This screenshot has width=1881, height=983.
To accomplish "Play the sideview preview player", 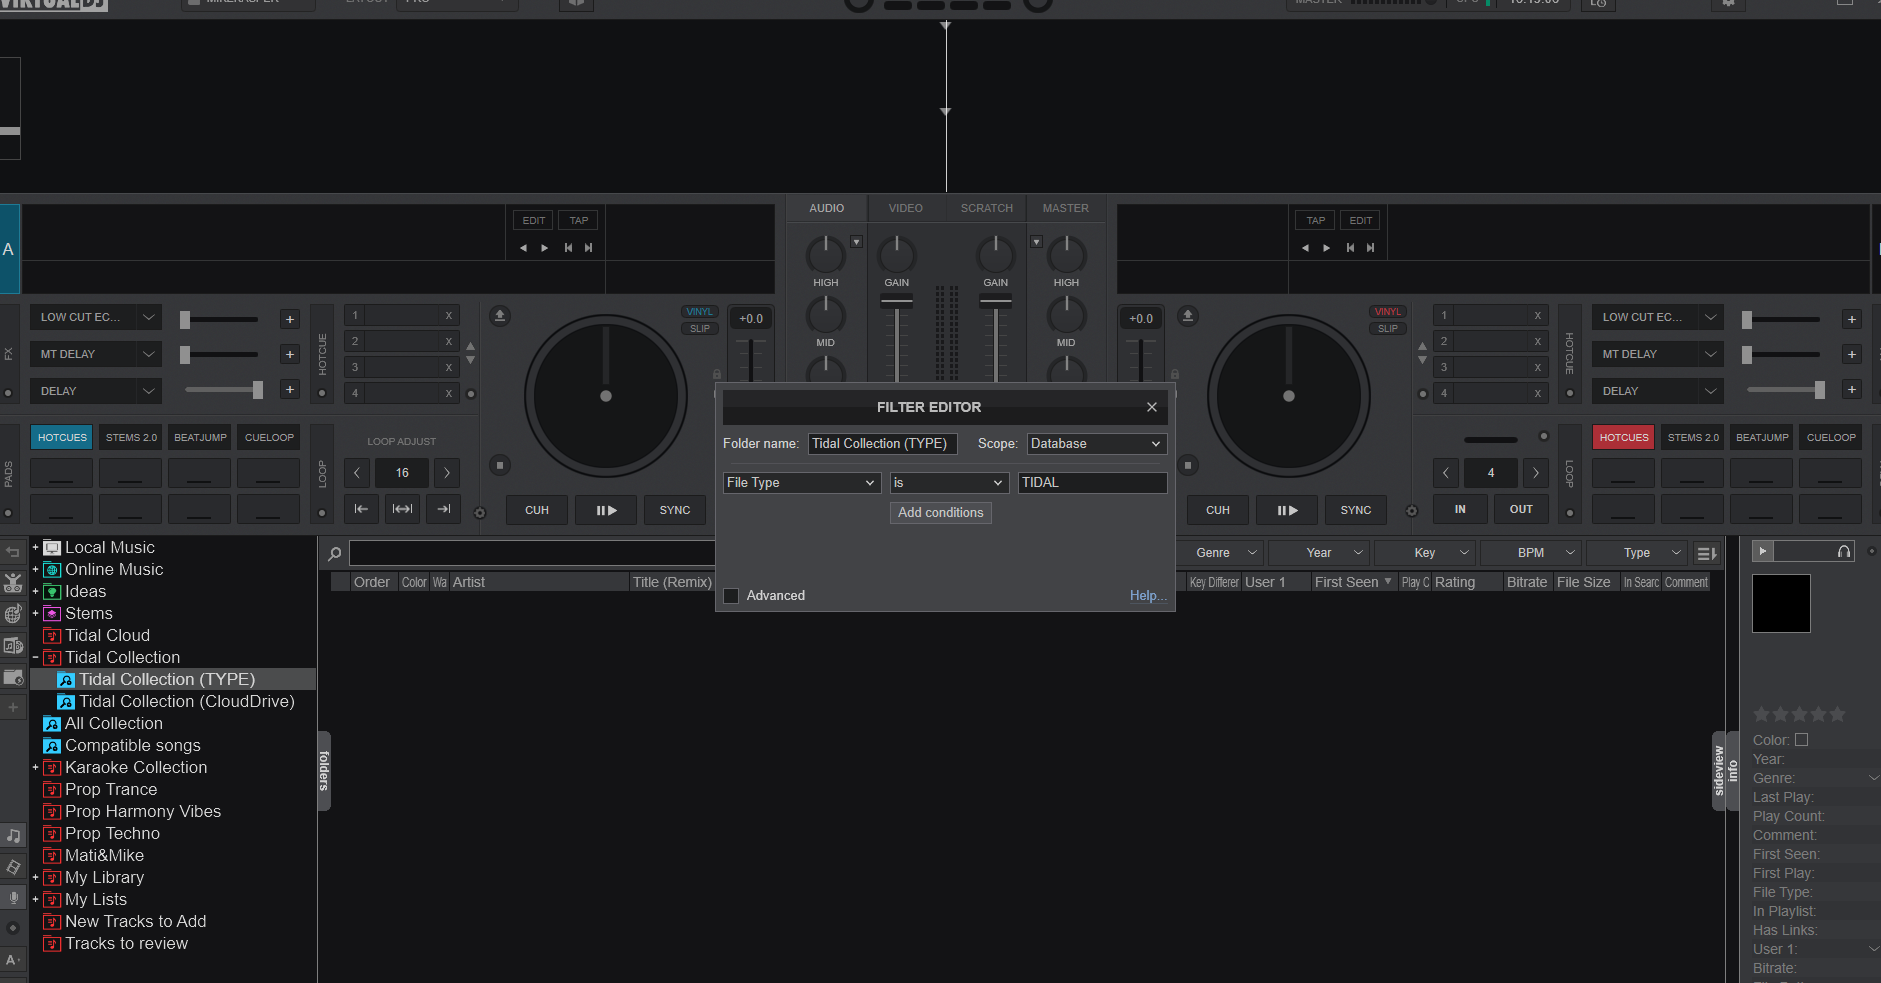I will 1763,551.
